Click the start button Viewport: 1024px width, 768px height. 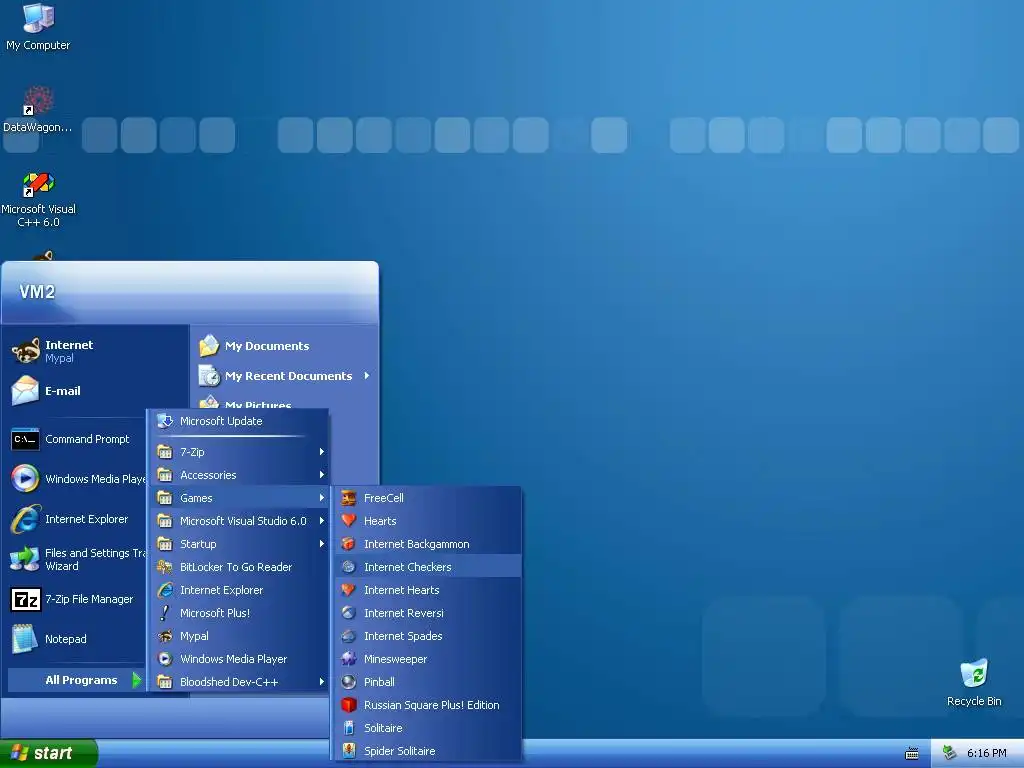pos(49,753)
